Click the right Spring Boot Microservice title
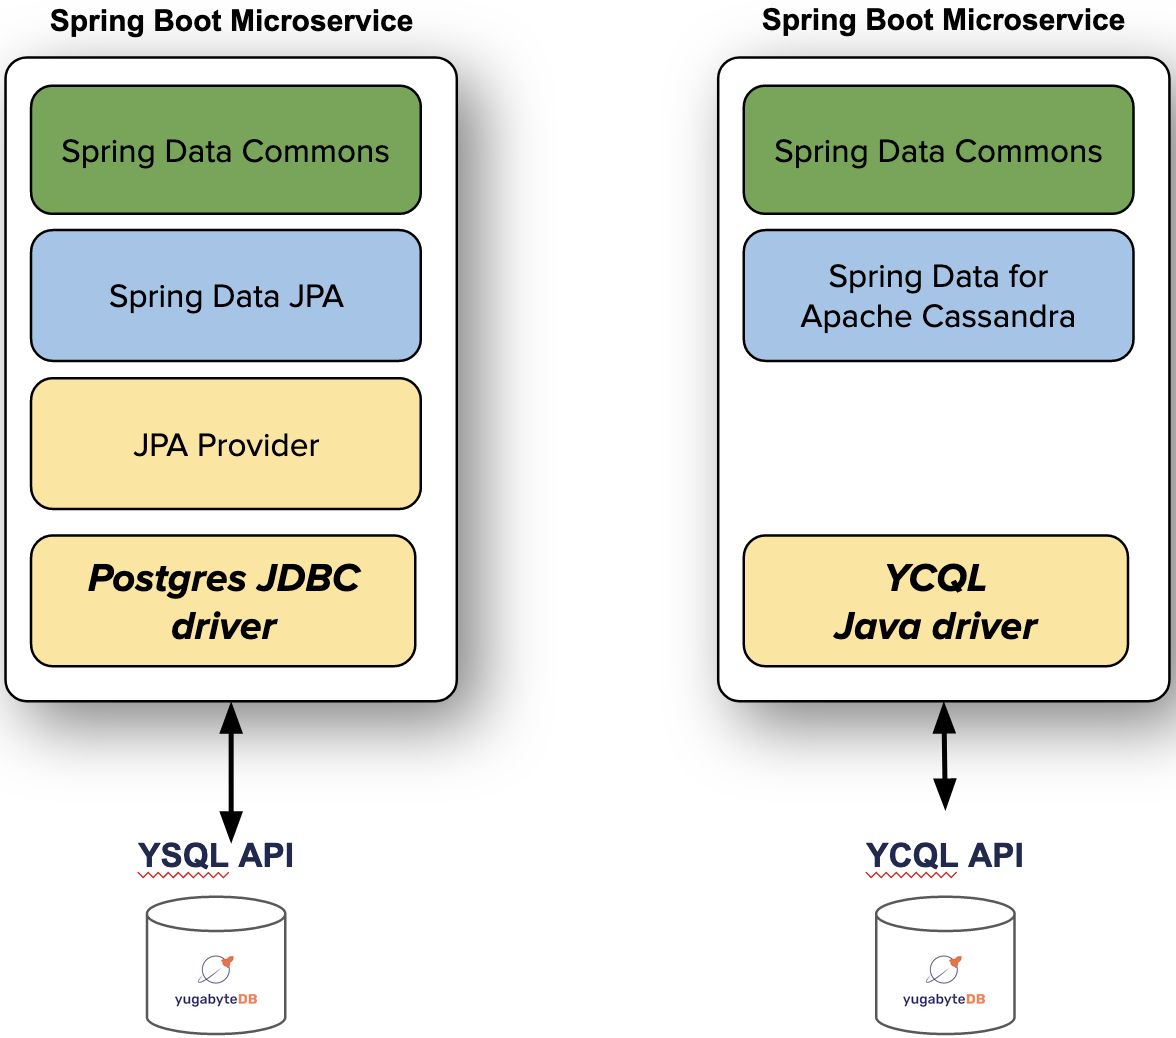Image resolution: width=1176 pixels, height=1038 pixels. (x=944, y=20)
